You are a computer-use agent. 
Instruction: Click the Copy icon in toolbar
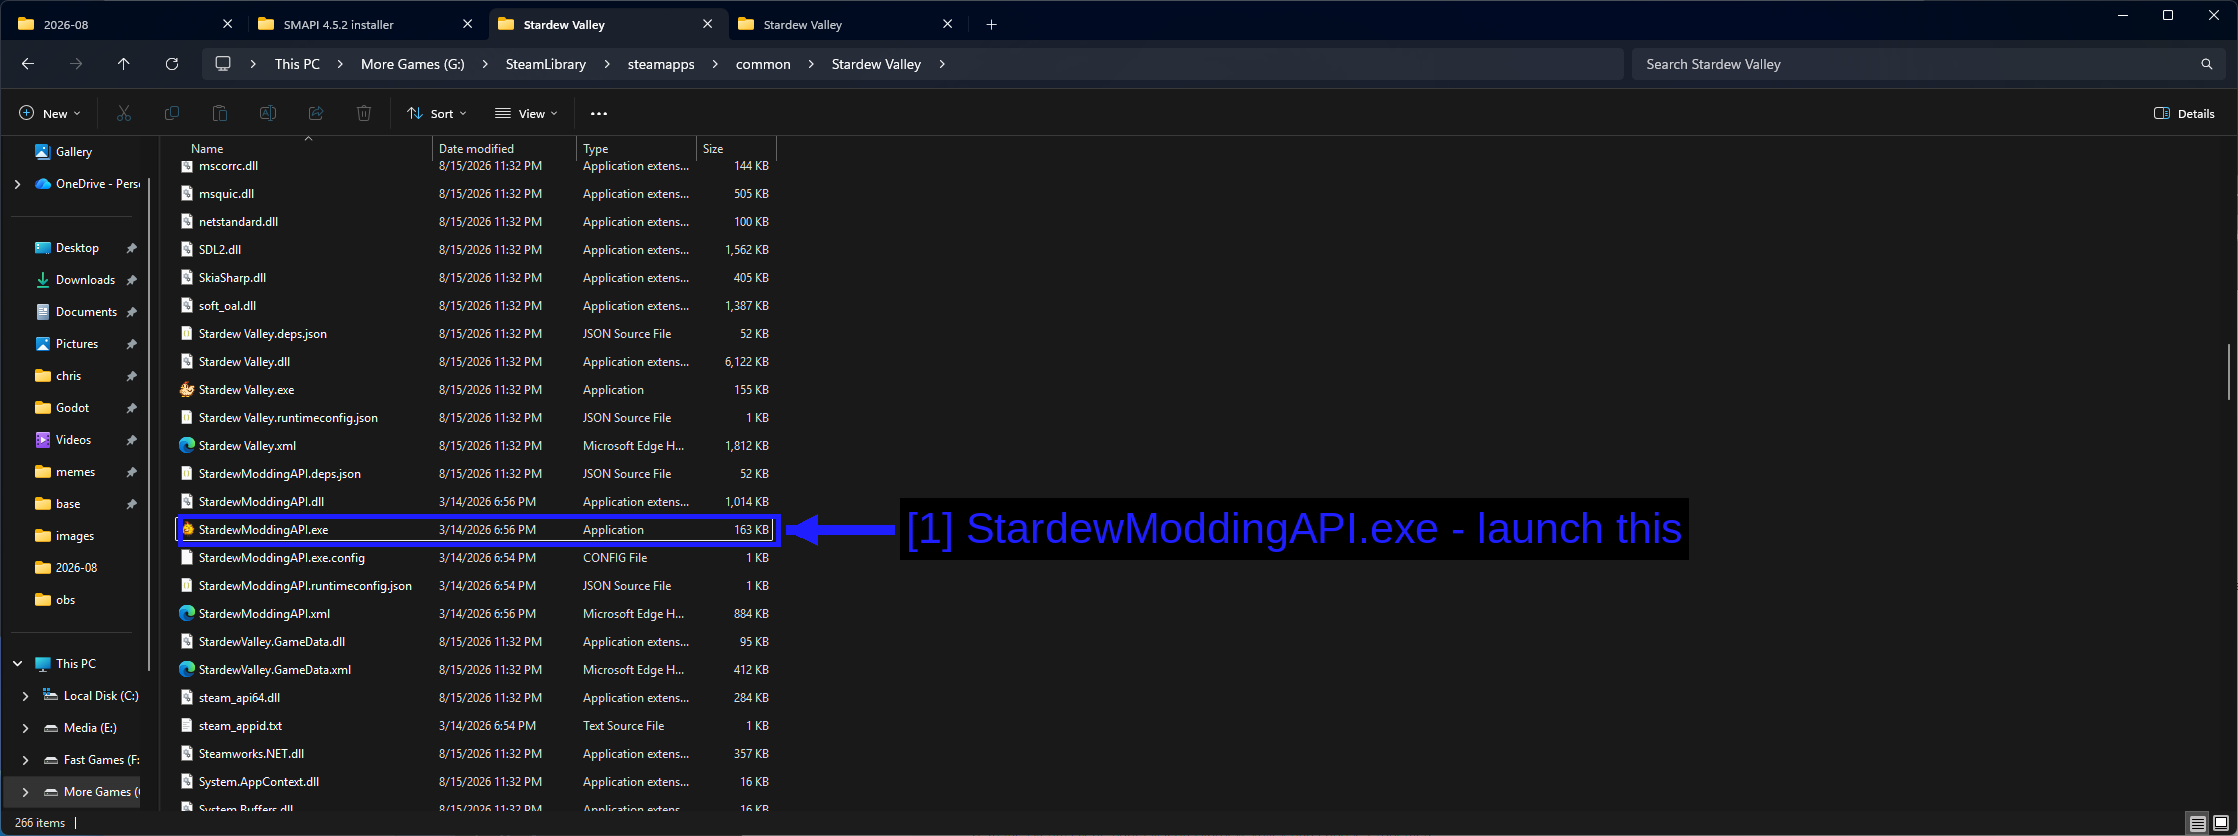tap(172, 114)
